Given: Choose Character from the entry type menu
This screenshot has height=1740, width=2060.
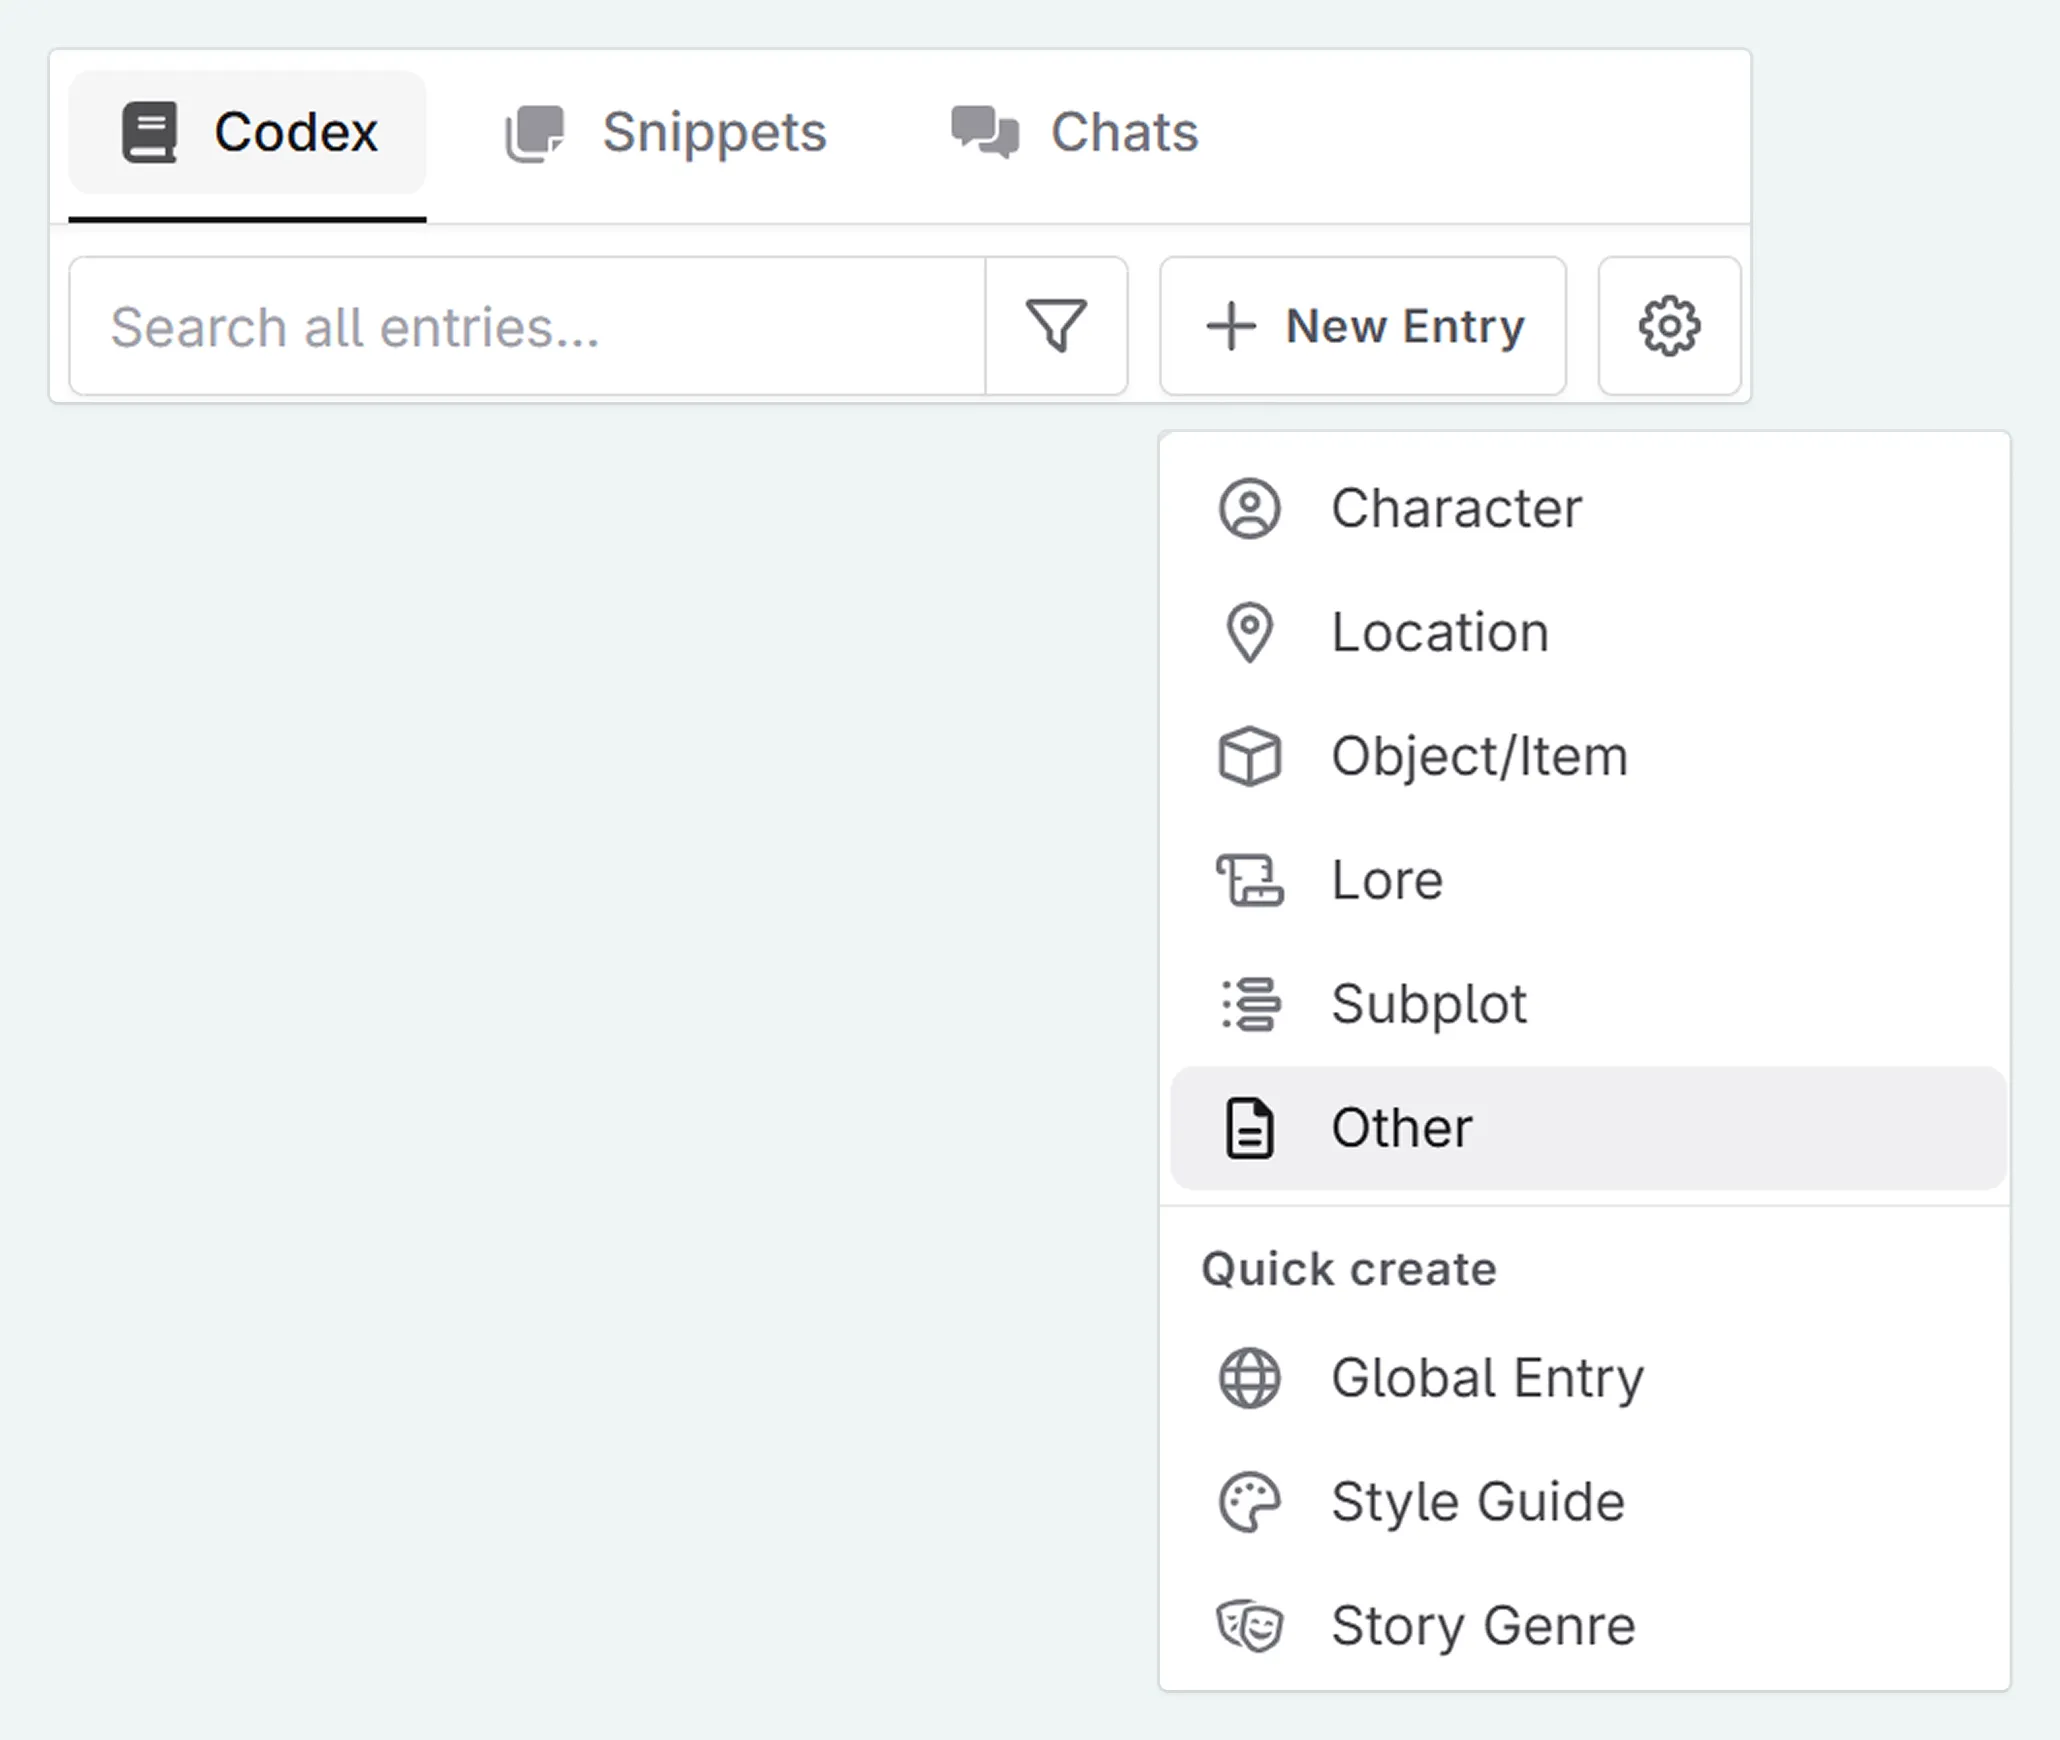Looking at the screenshot, I should click(x=1456, y=508).
